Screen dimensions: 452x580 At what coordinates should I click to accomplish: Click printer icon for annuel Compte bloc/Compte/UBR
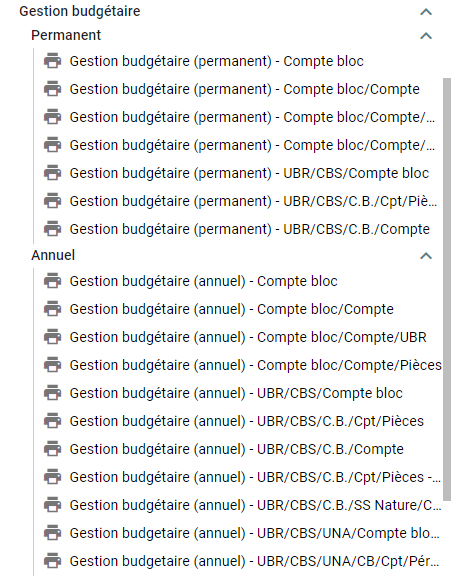tap(53, 337)
